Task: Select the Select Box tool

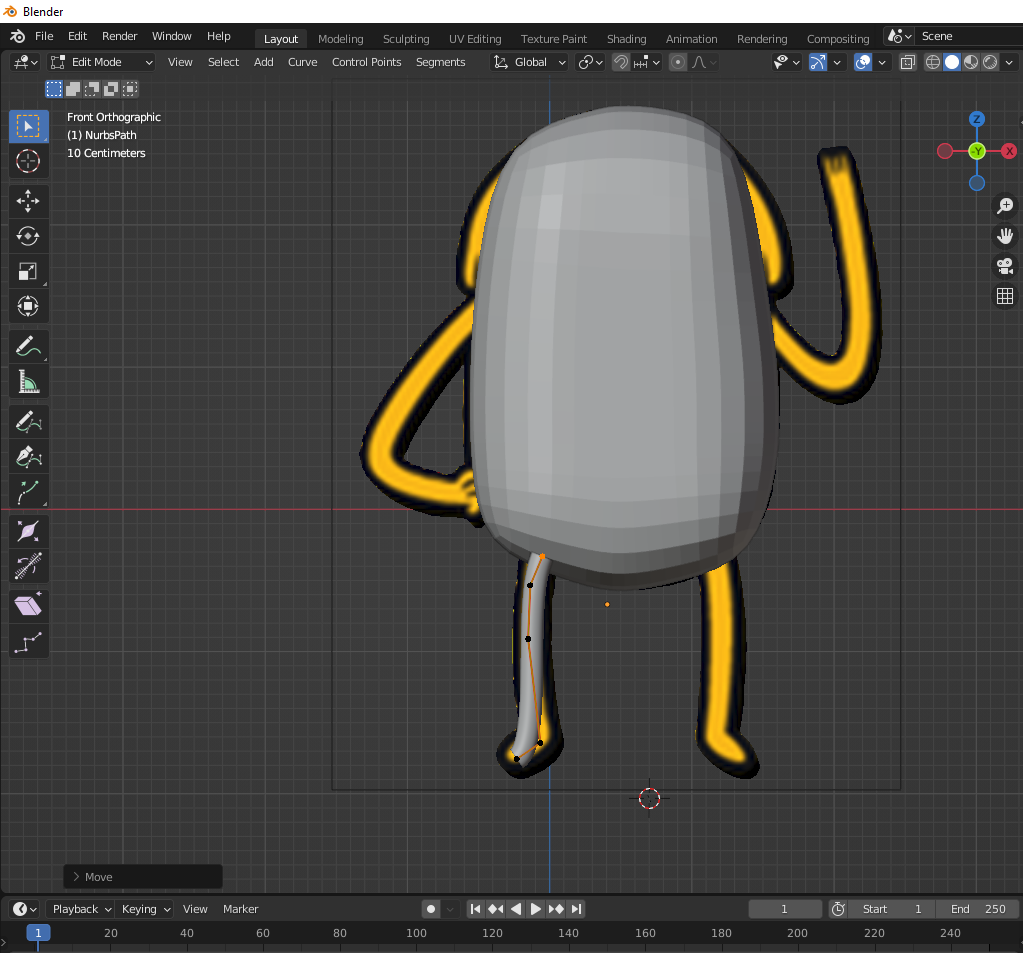Action: [x=28, y=126]
